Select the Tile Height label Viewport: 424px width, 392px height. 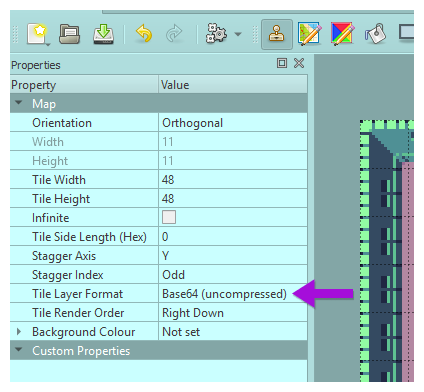coord(61,199)
